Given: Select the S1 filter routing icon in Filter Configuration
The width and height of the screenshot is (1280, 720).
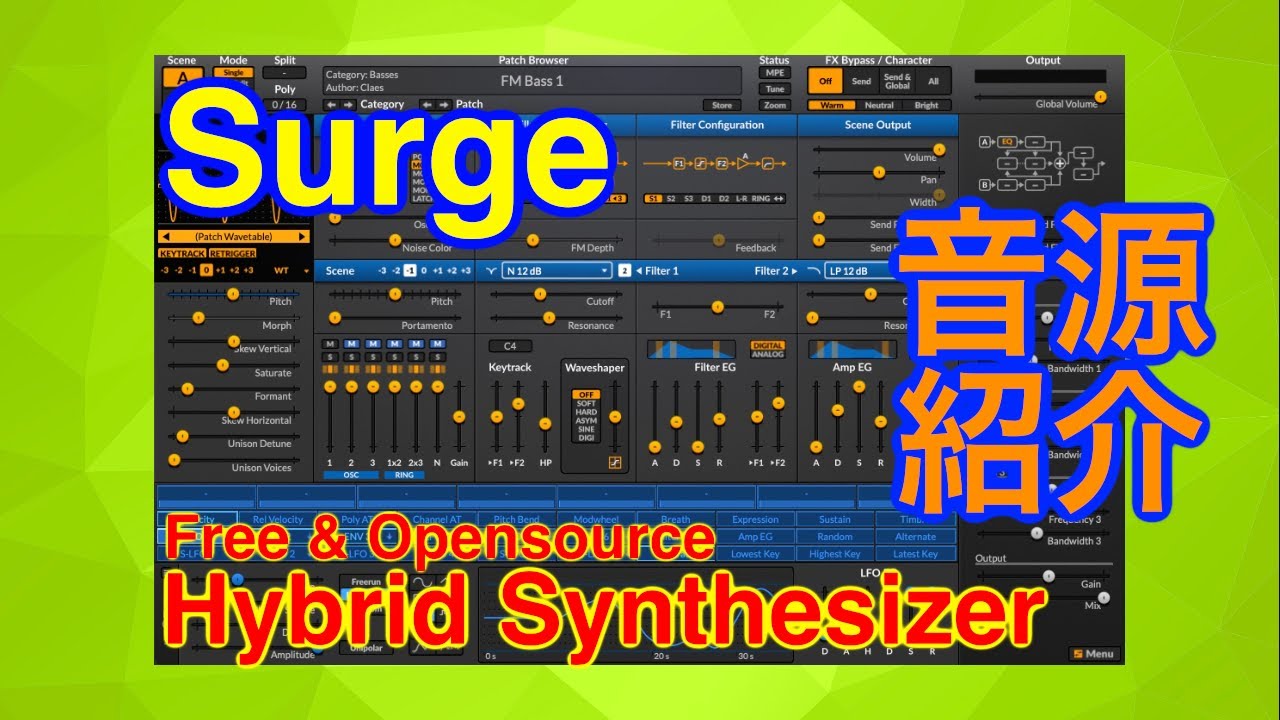Looking at the screenshot, I should click(652, 199).
